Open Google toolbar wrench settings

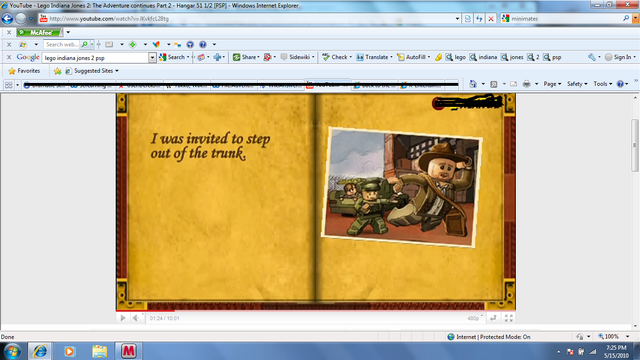[592, 57]
